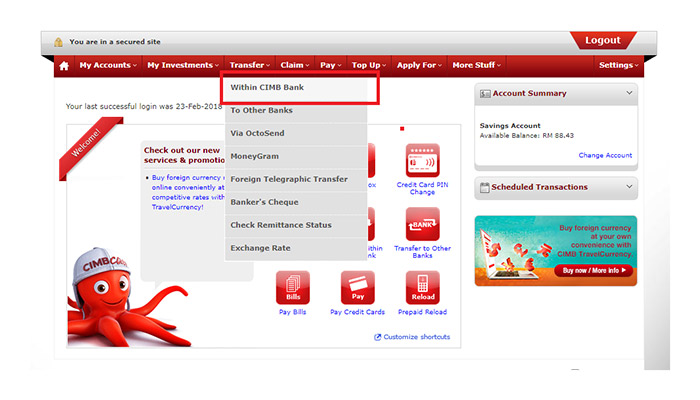Expand the Scheduled Transactions panel

click(629, 187)
